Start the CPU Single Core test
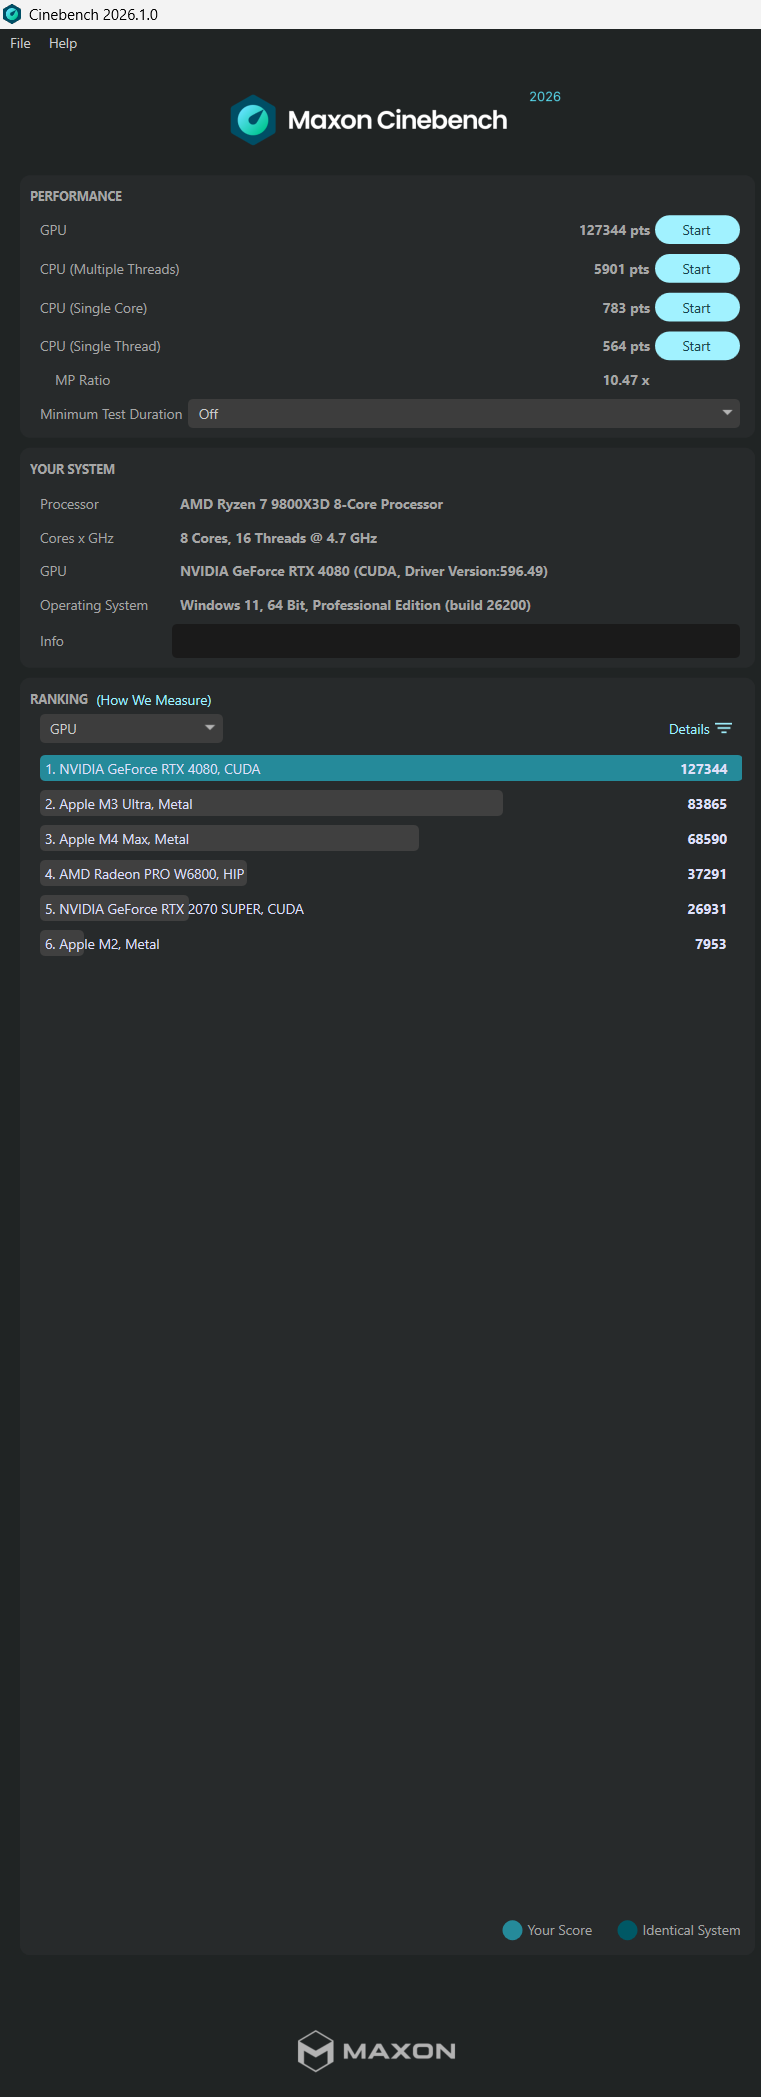The image size is (761, 2097). tap(697, 308)
